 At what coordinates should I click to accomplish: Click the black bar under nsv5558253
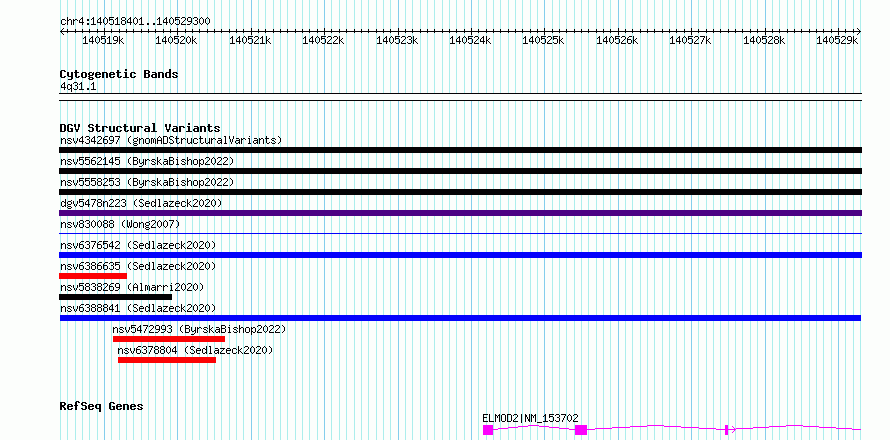pyautogui.click(x=460, y=192)
